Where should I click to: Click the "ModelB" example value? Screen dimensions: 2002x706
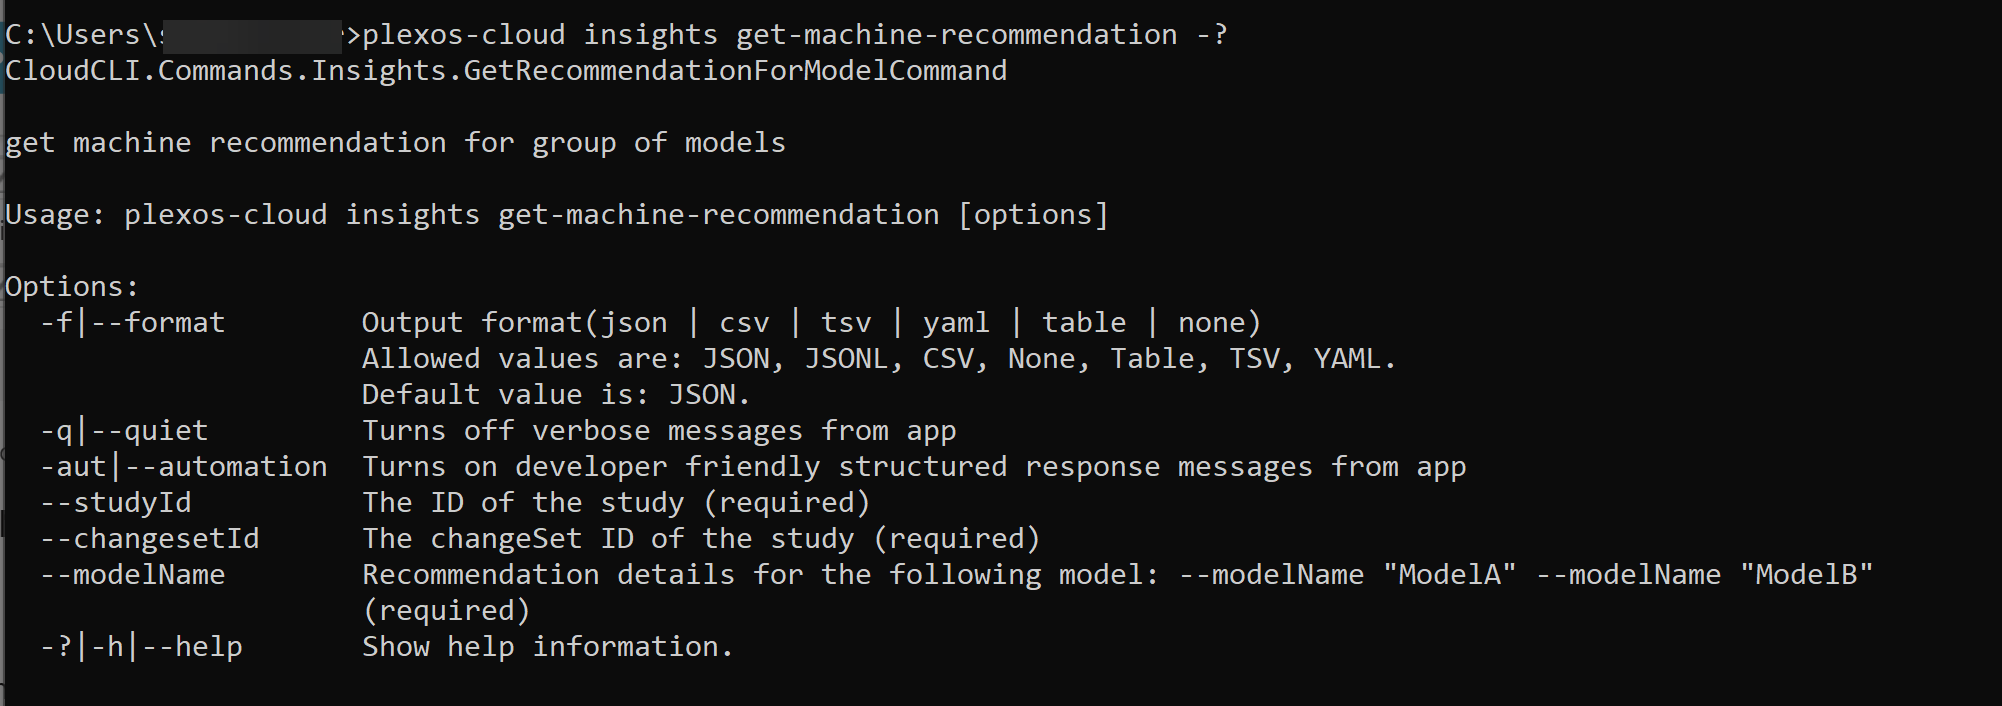click(1806, 574)
